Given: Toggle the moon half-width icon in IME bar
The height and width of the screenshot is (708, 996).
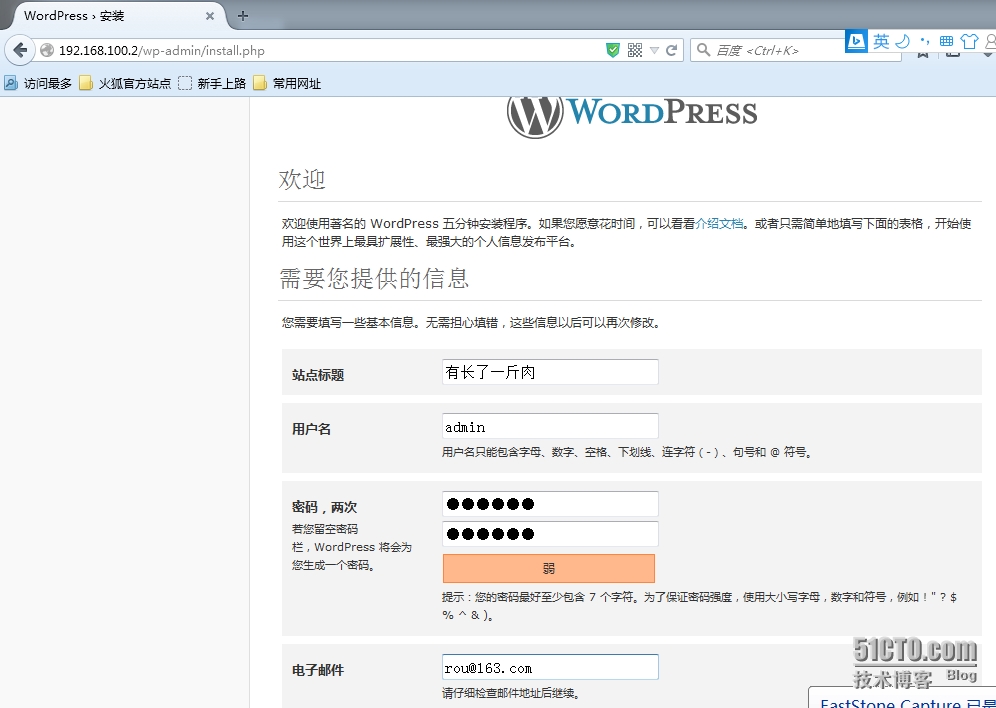Looking at the screenshot, I should [902, 42].
